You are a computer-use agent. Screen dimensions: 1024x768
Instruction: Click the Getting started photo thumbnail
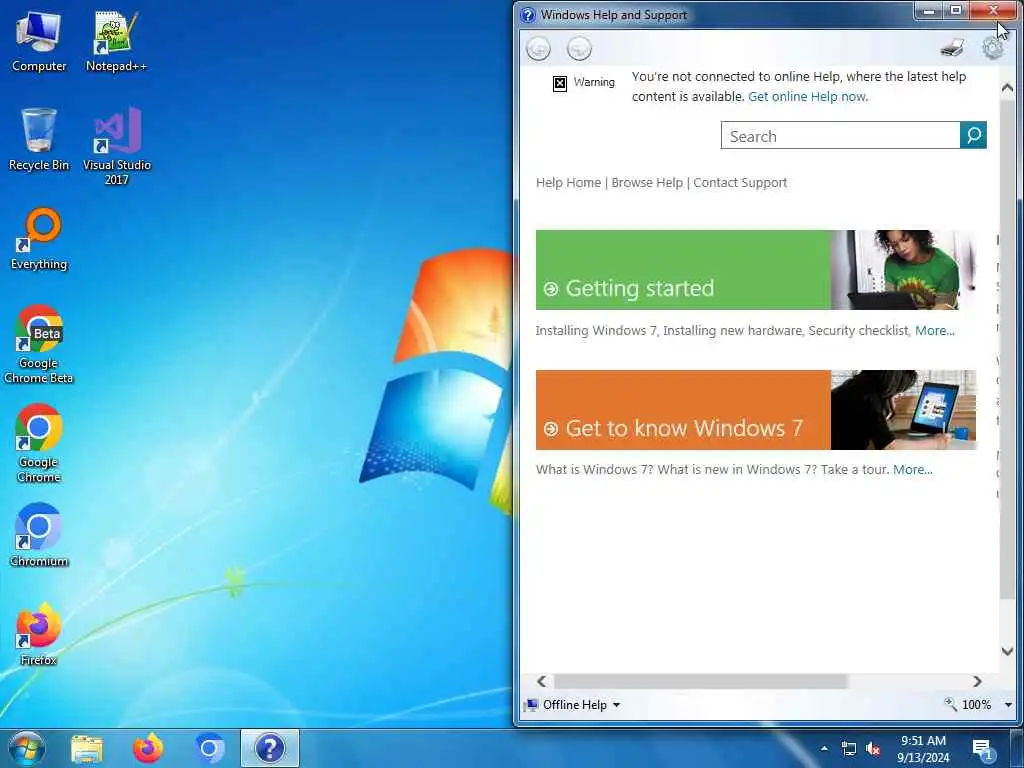pos(904,270)
